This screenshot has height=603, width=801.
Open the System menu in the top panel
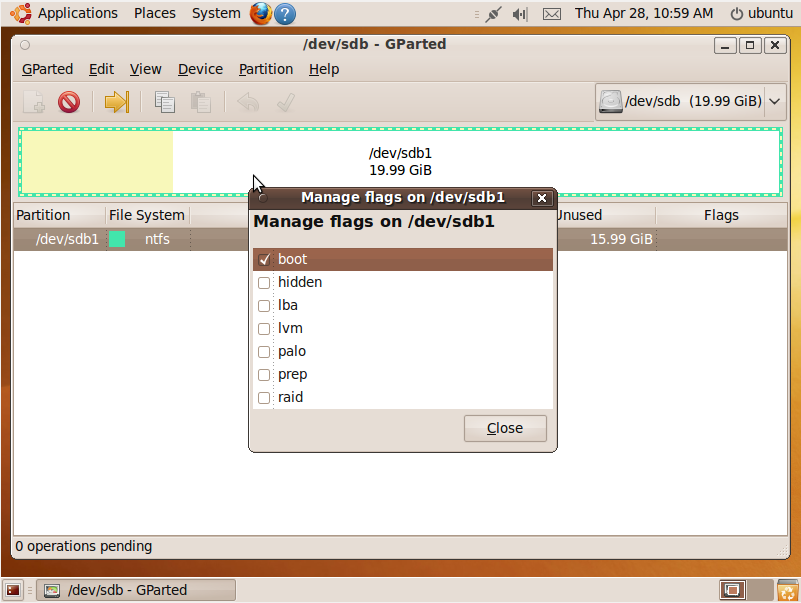216,13
